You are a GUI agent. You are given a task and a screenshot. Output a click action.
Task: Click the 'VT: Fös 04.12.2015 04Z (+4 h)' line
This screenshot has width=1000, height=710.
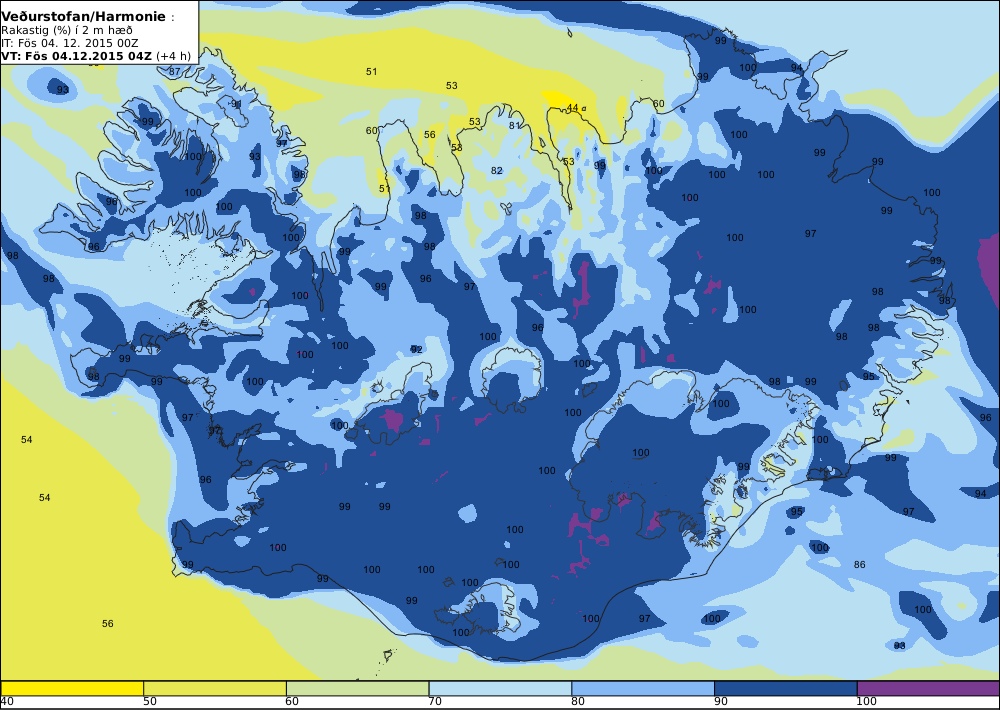click(96, 55)
